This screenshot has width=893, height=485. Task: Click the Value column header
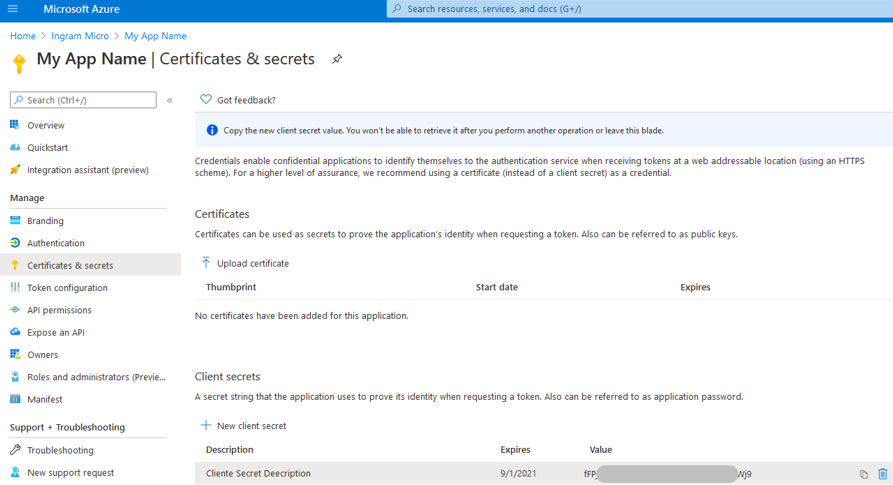(x=601, y=450)
